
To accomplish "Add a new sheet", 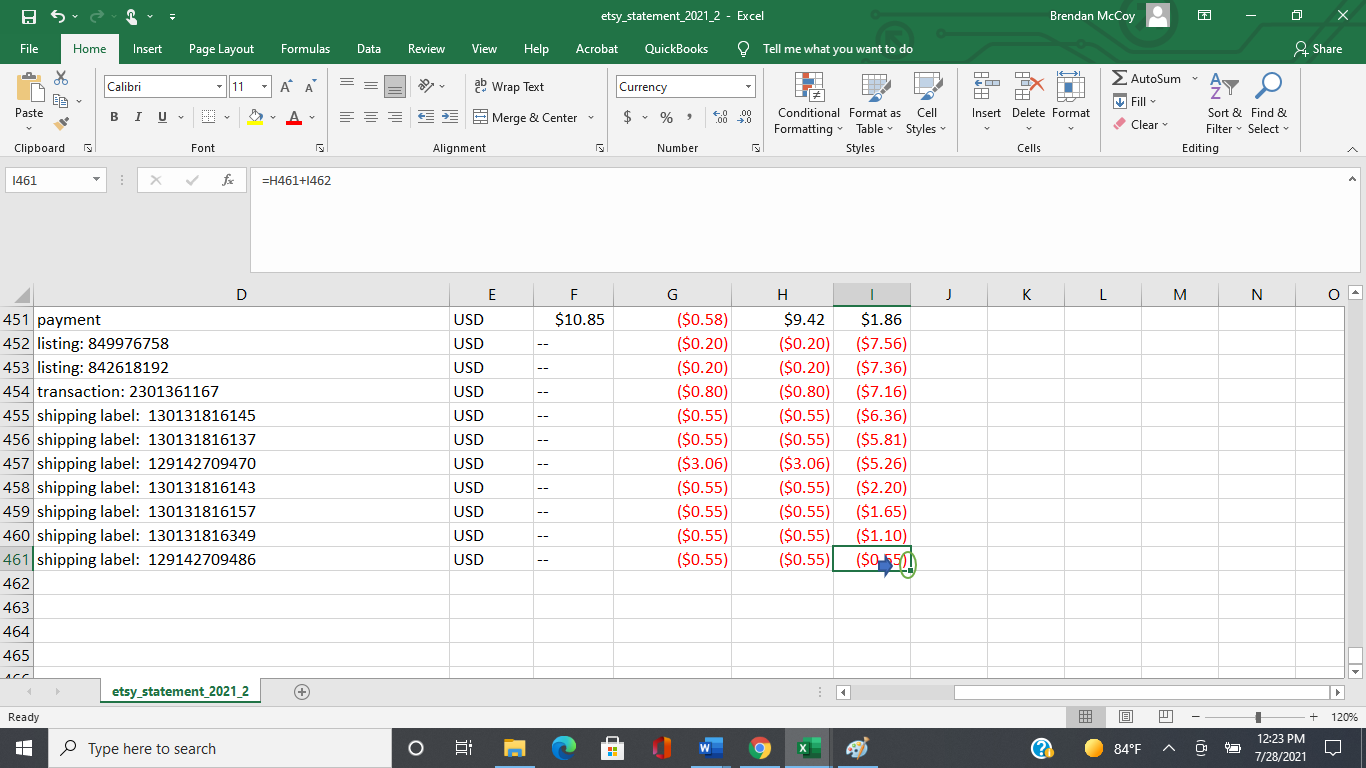I will [302, 691].
